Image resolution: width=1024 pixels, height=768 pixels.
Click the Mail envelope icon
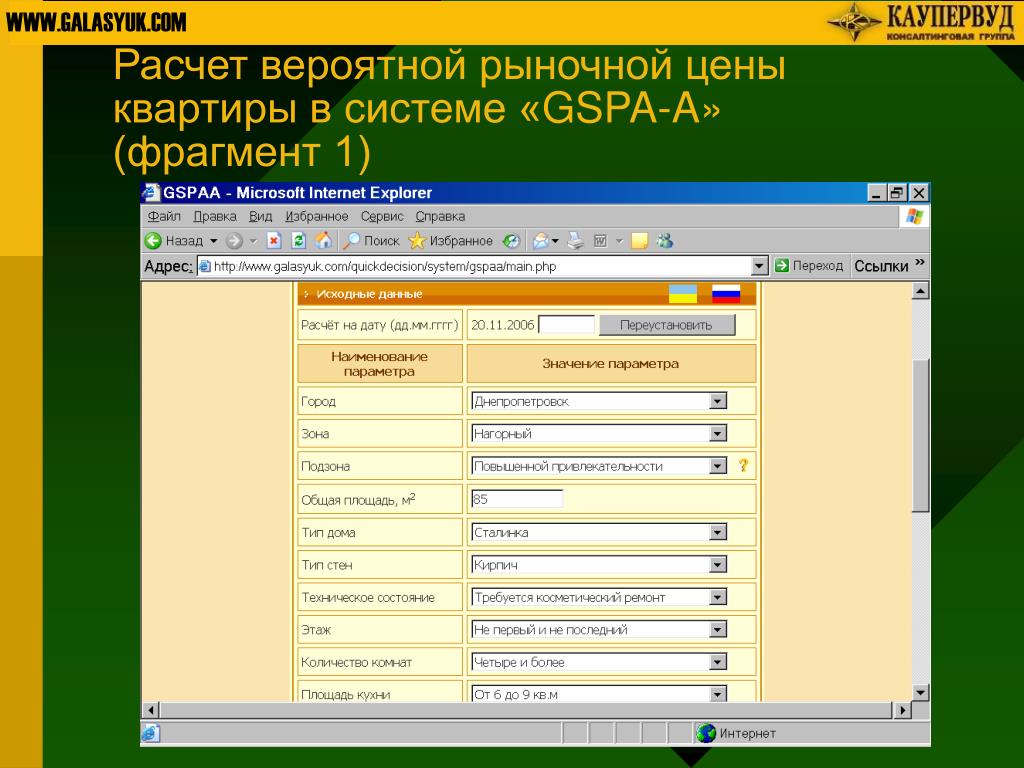pos(541,241)
